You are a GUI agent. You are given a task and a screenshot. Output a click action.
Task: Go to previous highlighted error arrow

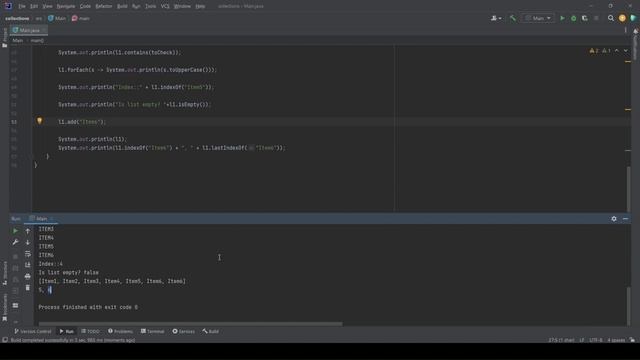617,51
